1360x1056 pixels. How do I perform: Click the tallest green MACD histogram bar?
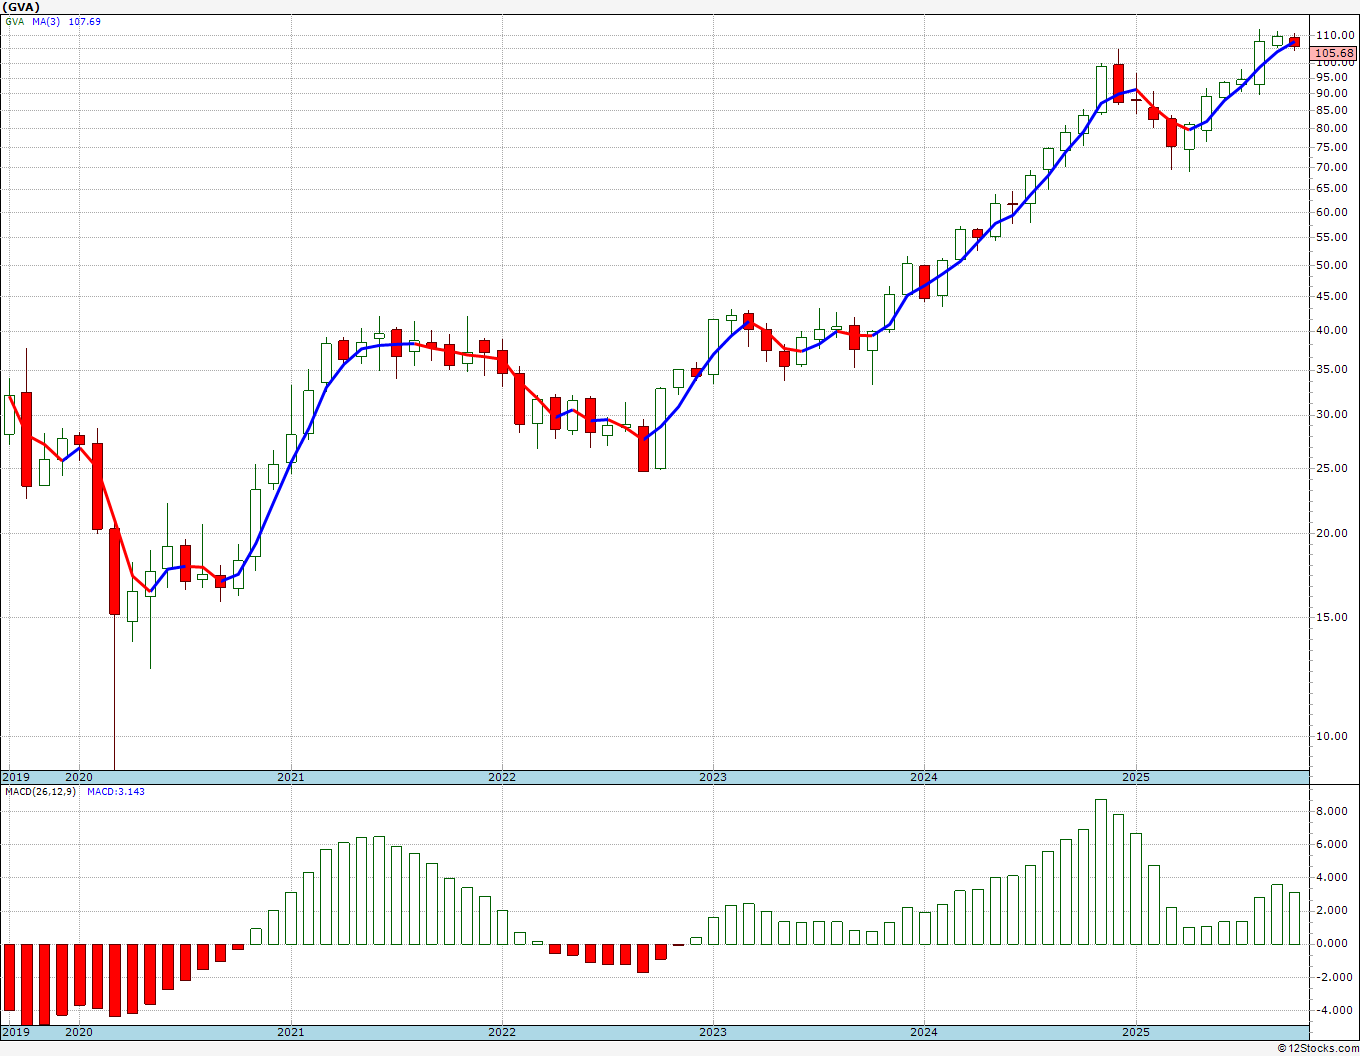coord(1101,871)
